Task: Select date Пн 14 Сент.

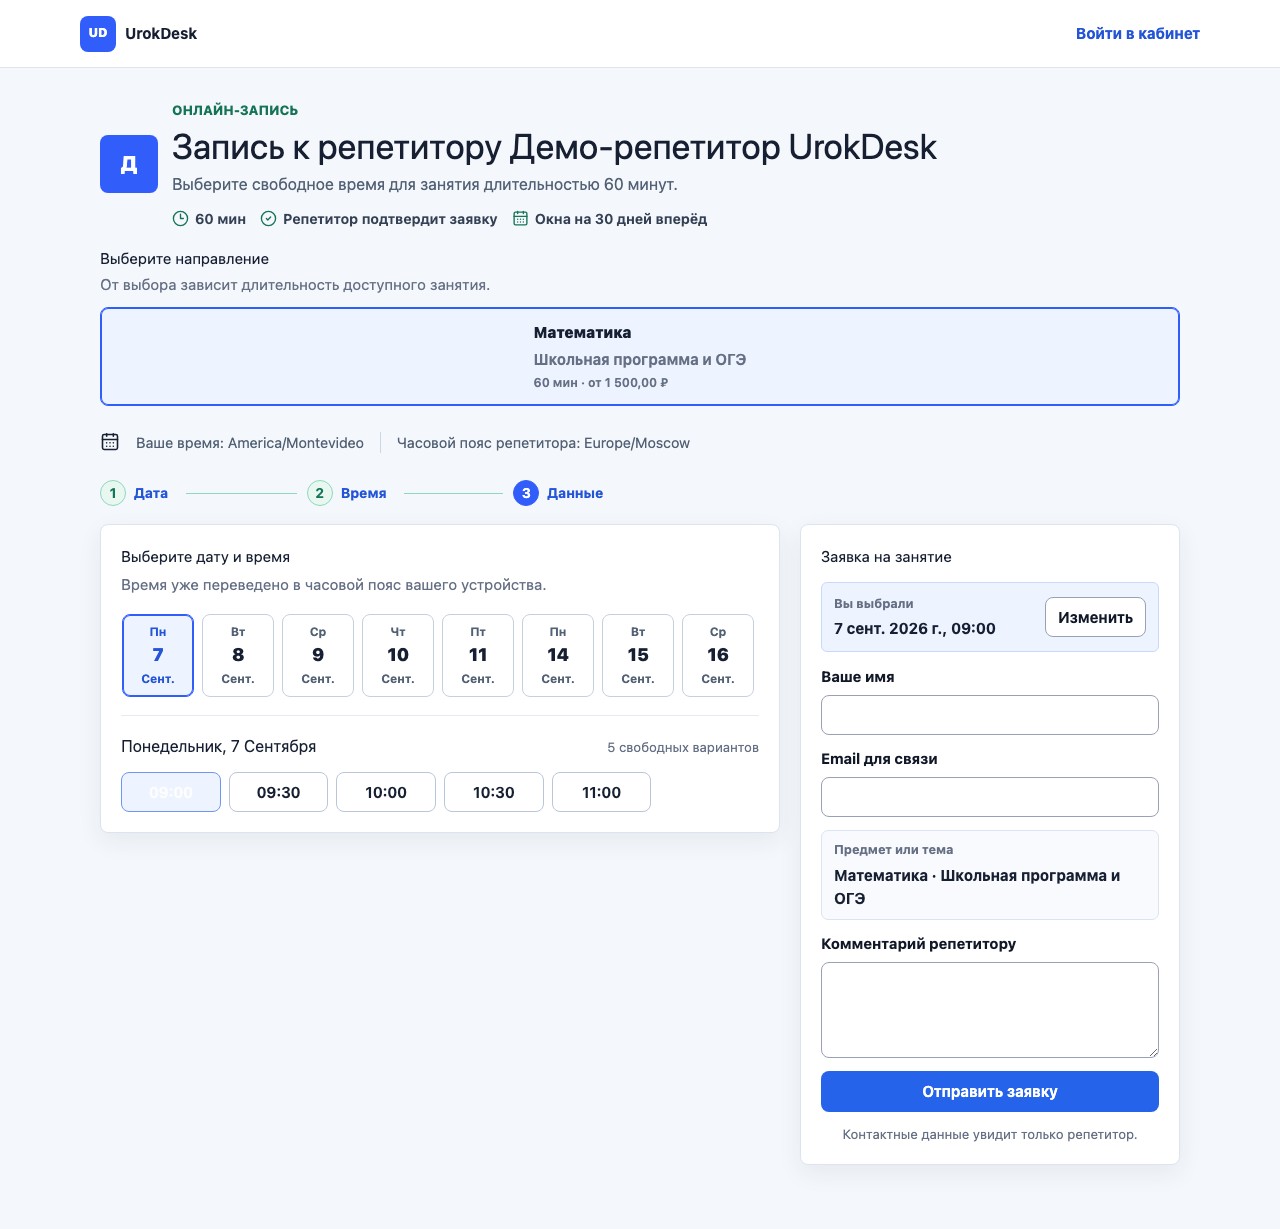Action: pyautogui.click(x=558, y=655)
